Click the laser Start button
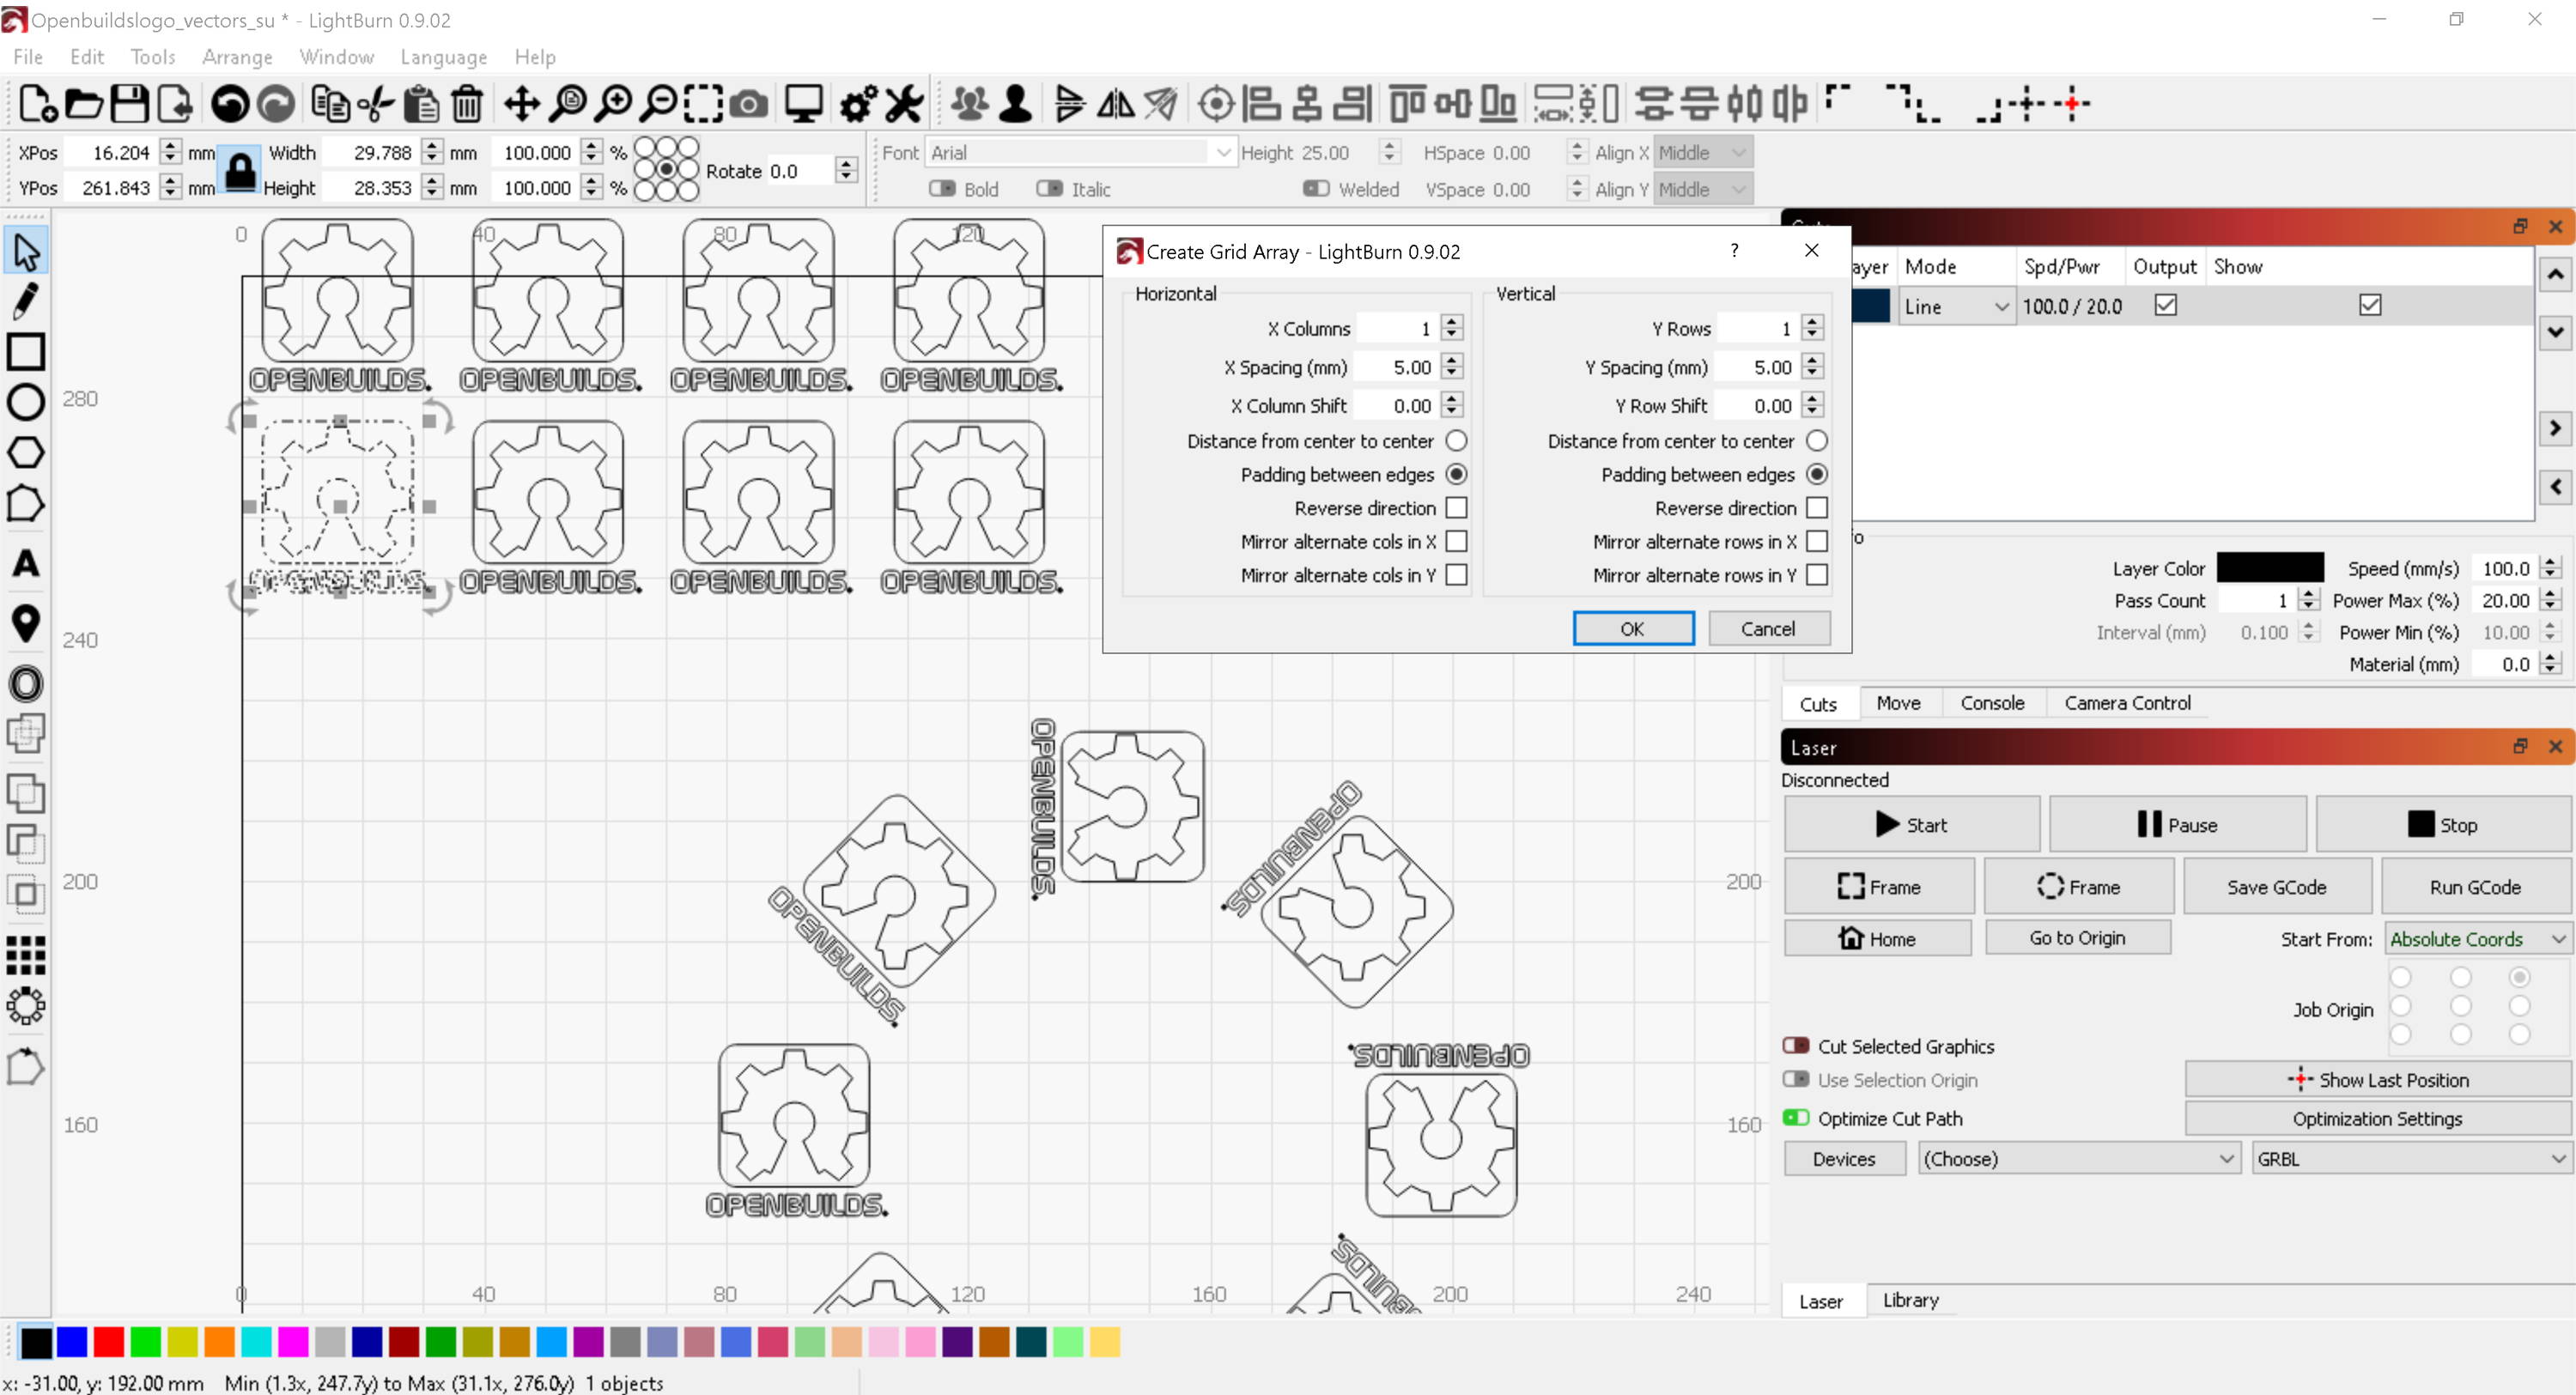 [x=1912, y=825]
